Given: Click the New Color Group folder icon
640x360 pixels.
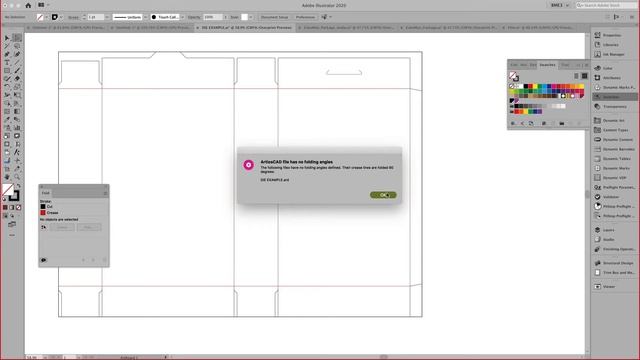Looking at the screenshot, I should tap(562, 123).
